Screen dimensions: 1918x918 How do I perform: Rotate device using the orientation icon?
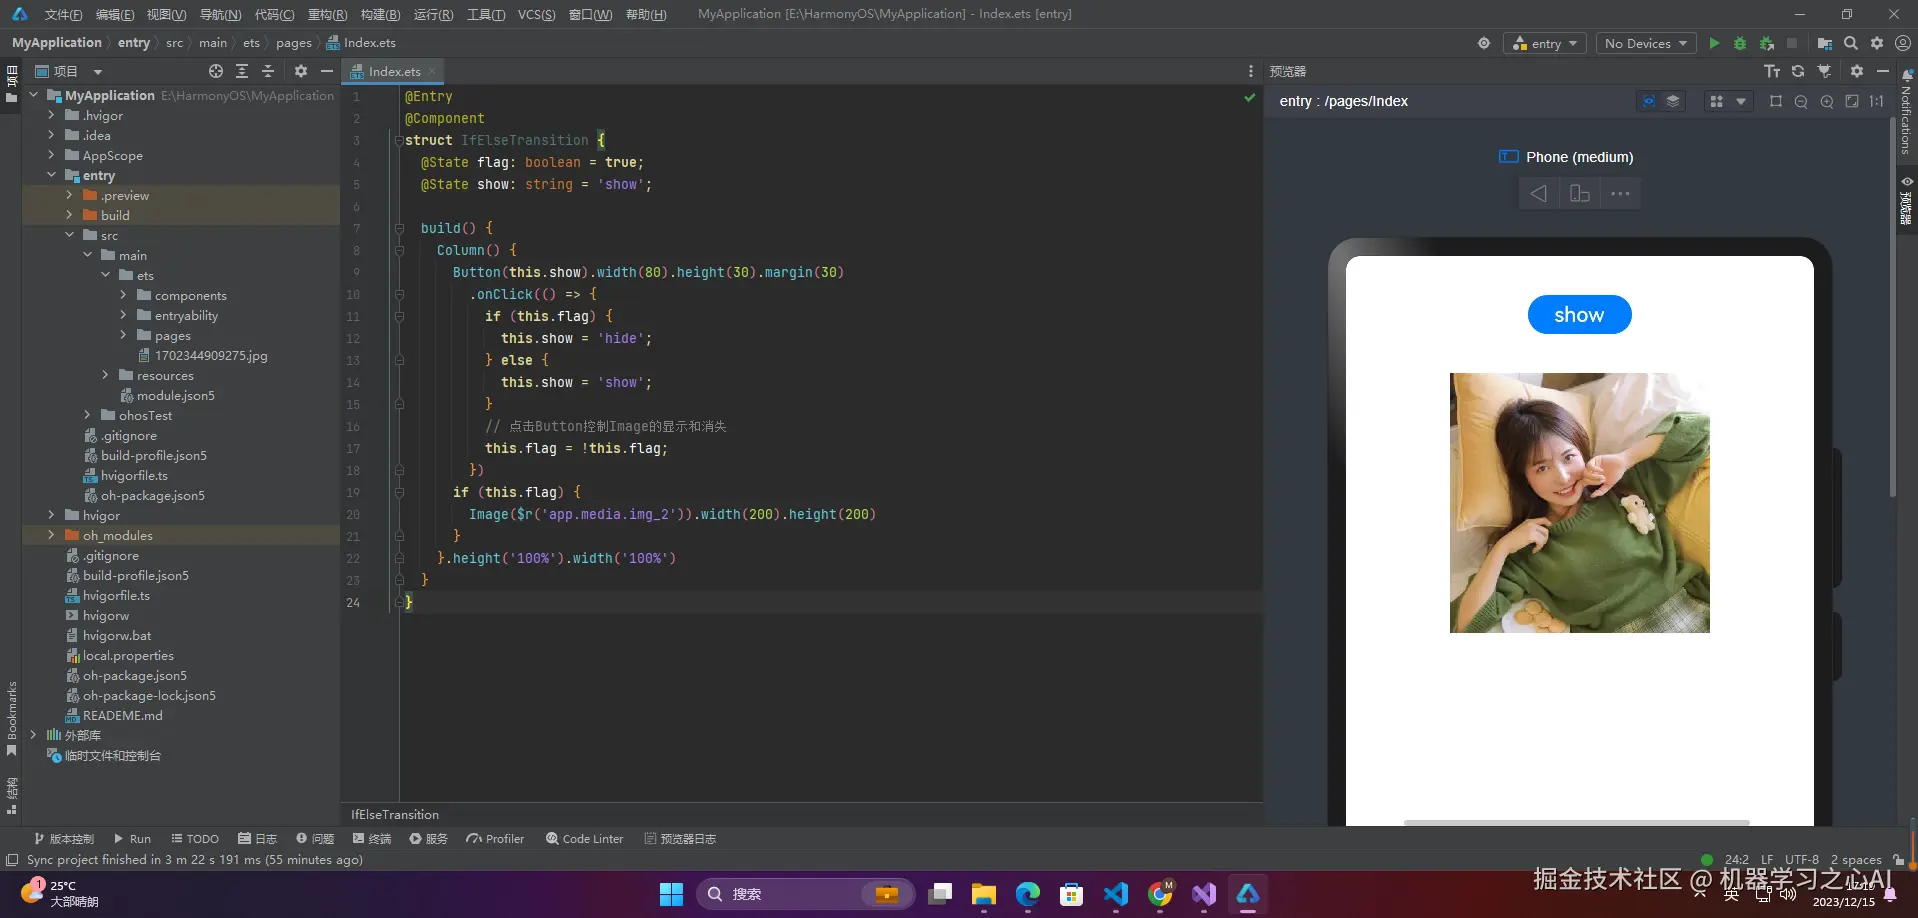pyautogui.click(x=1580, y=194)
